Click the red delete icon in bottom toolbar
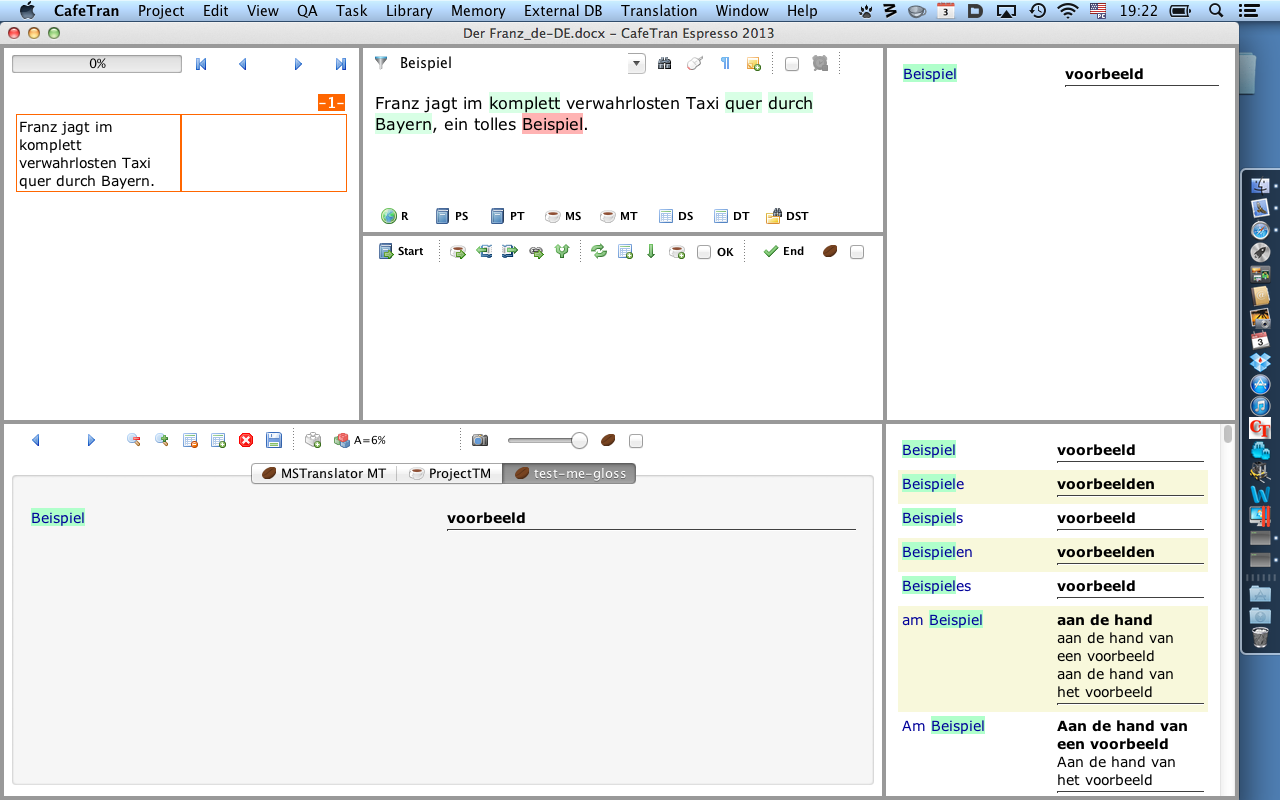 pyautogui.click(x=246, y=440)
